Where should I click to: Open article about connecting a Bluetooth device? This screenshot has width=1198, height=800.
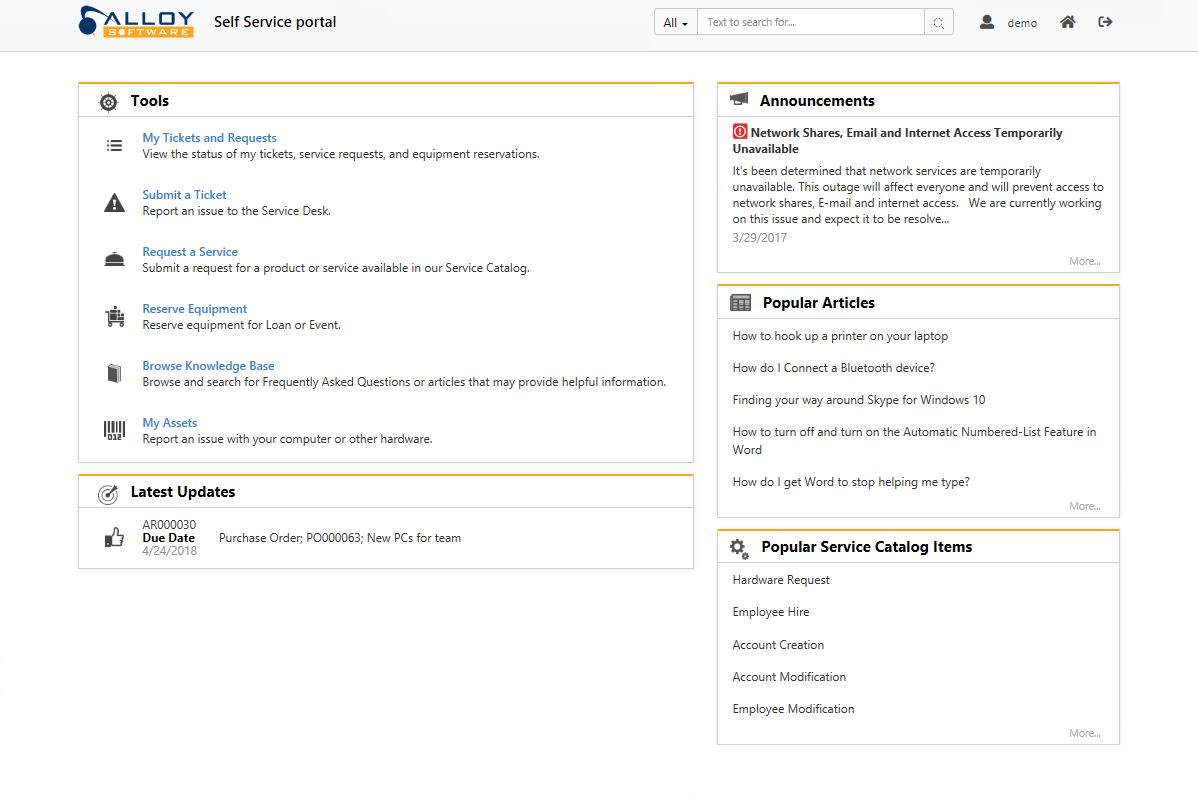tap(833, 368)
